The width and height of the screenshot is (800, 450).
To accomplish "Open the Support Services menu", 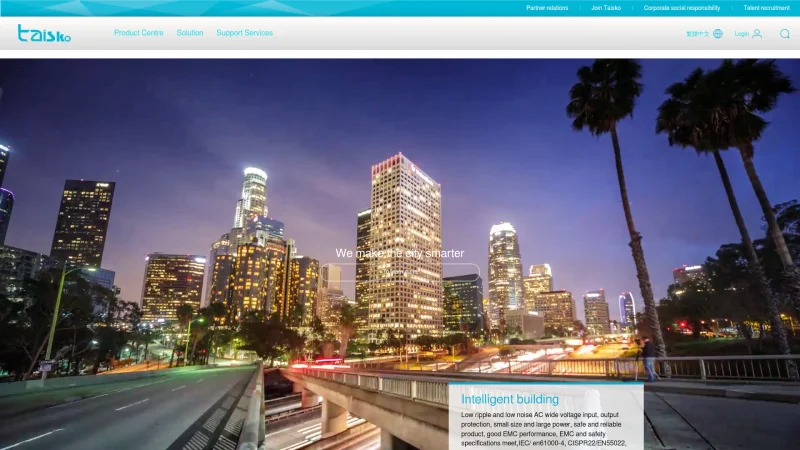I will 244,33.
